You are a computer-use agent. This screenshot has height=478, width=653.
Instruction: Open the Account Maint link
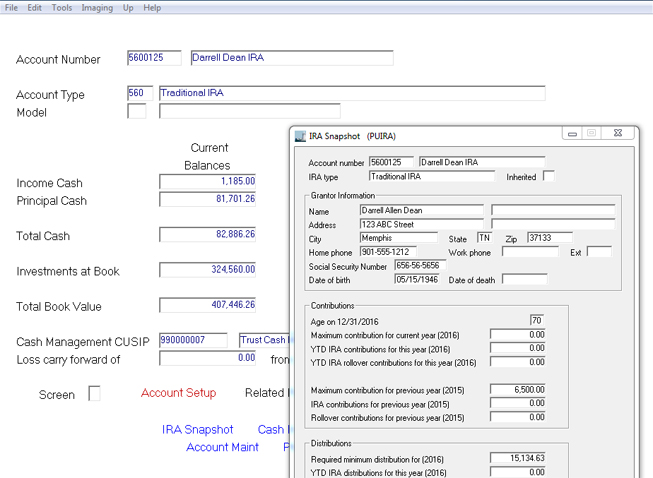(222, 447)
